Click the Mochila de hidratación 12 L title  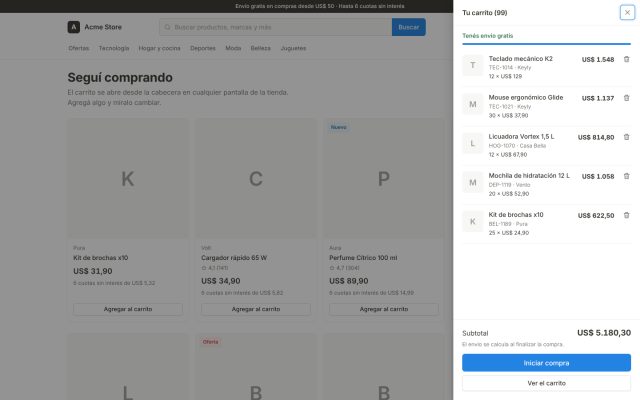click(x=529, y=176)
